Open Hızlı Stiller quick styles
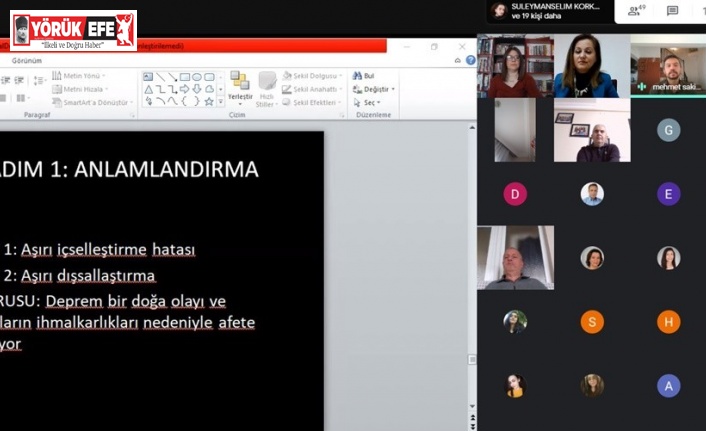706x431 pixels. click(x=266, y=88)
